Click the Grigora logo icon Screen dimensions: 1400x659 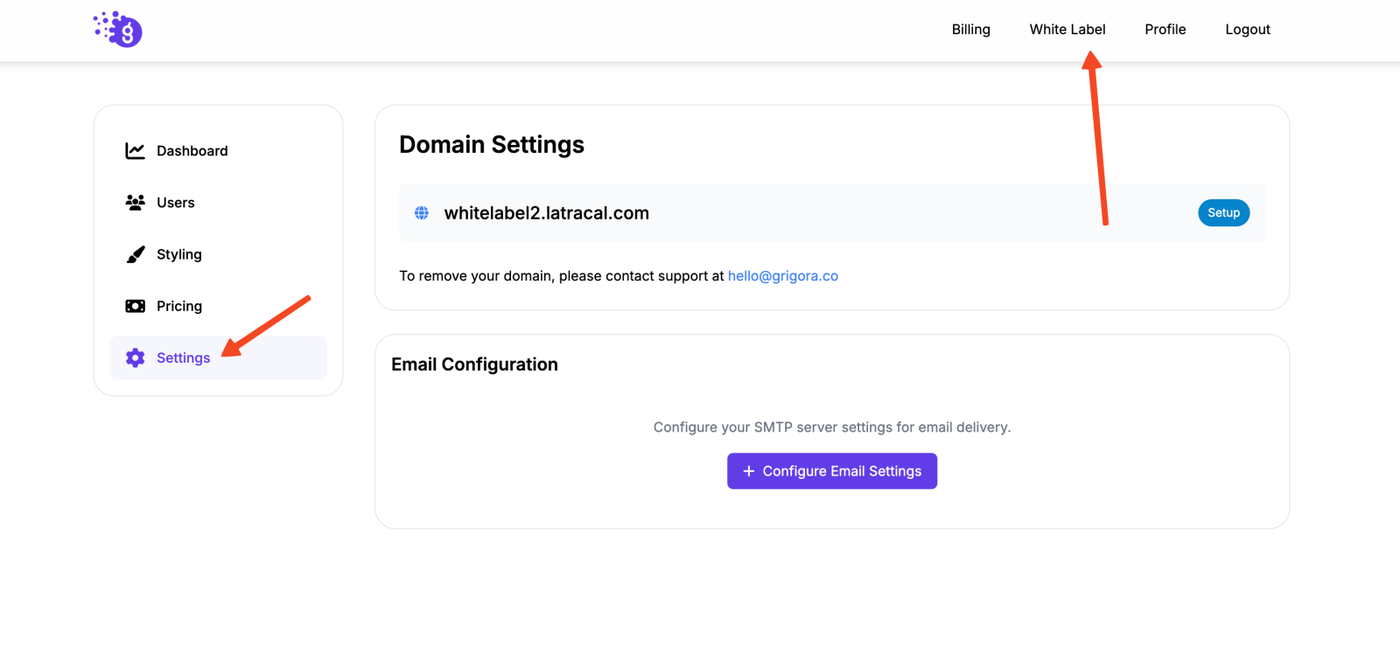(119, 30)
